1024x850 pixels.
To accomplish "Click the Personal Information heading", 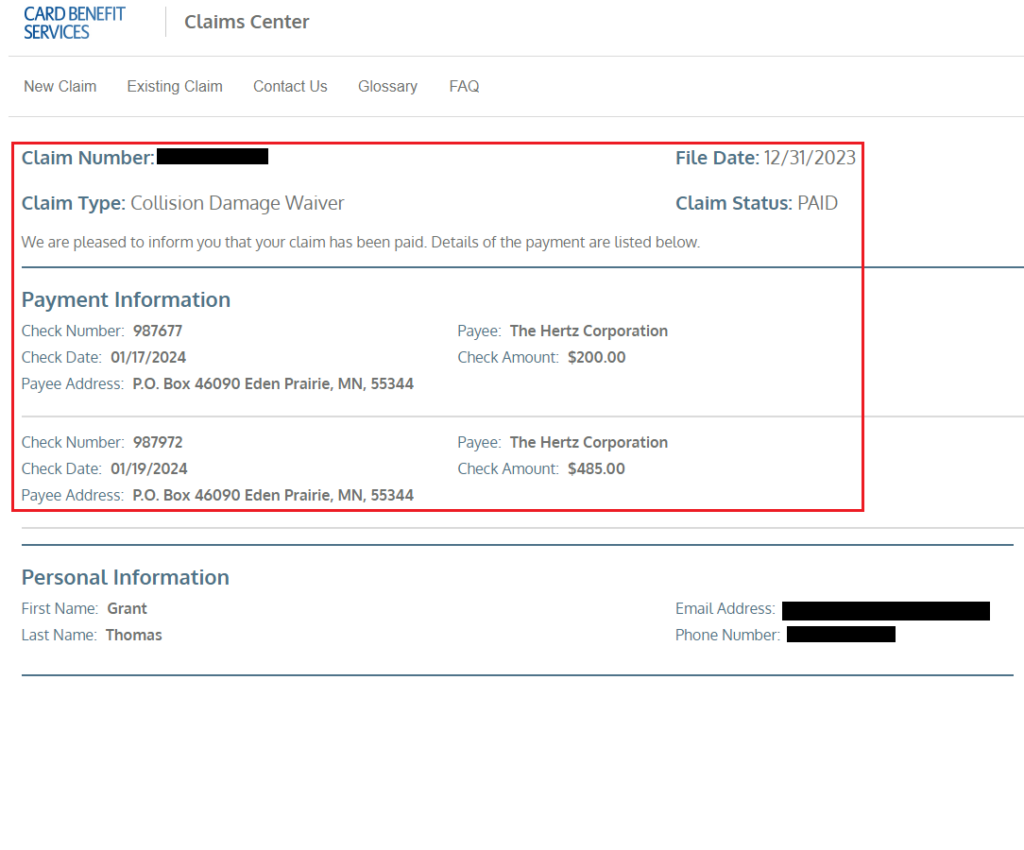I will [x=125, y=577].
